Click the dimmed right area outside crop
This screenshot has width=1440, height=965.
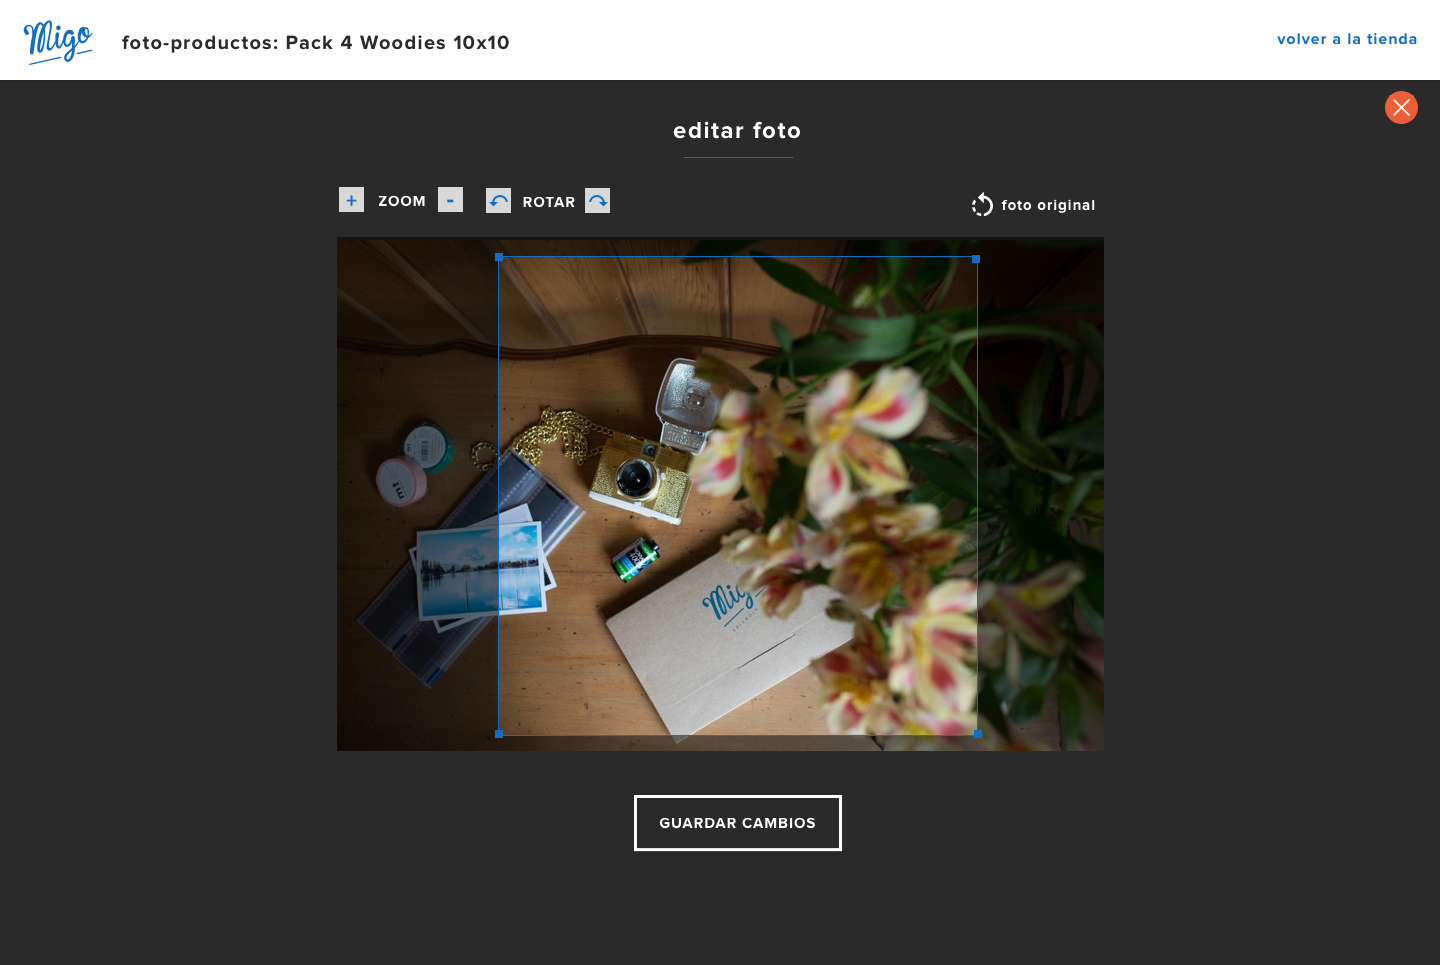pos(1041,494)
